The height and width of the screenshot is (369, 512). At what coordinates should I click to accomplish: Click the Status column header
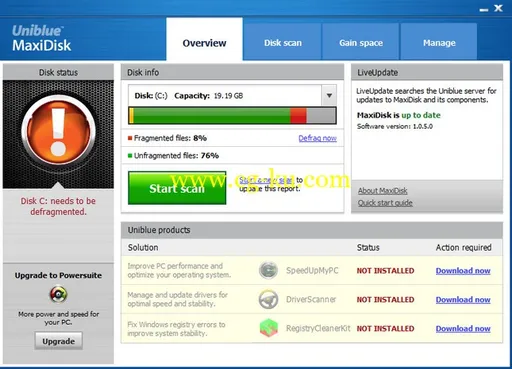(x=368, y=248)
